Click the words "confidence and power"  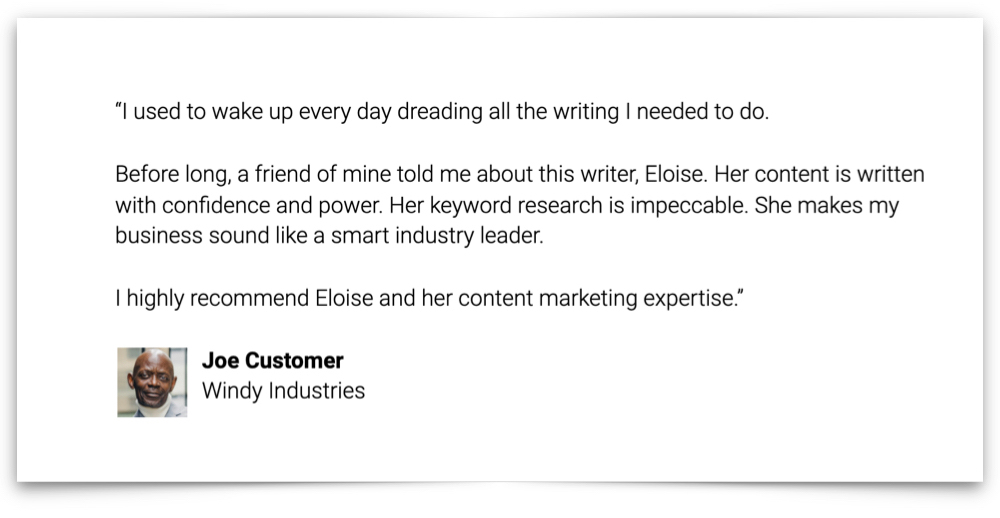(x=272, y=205)
